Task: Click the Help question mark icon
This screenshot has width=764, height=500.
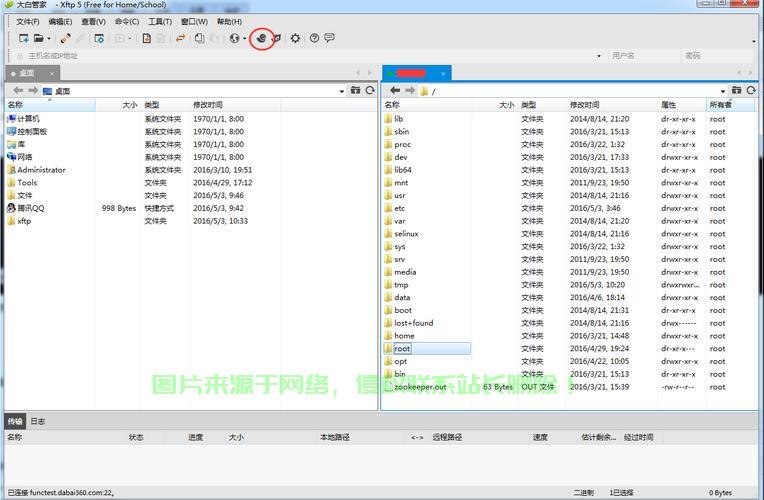Action: click(314, 38)
